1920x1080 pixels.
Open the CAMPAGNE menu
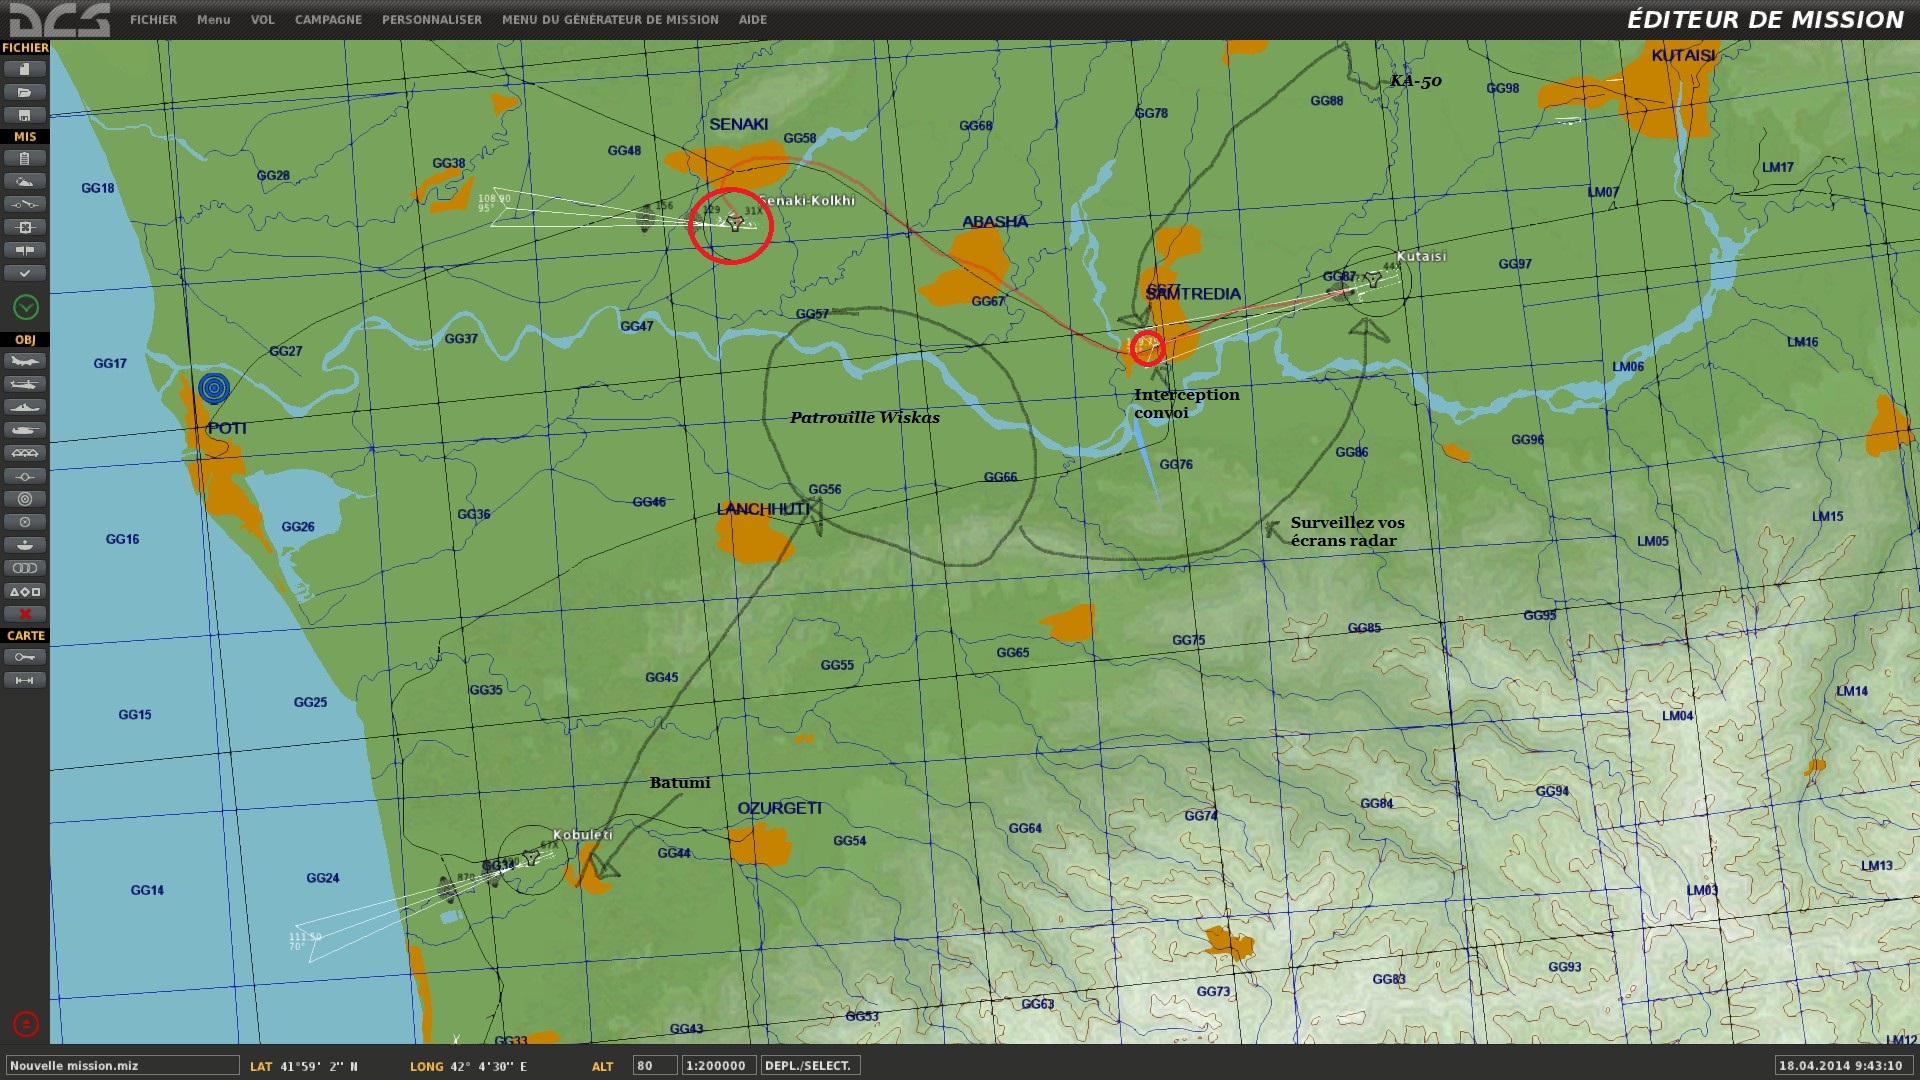(328, 19)
